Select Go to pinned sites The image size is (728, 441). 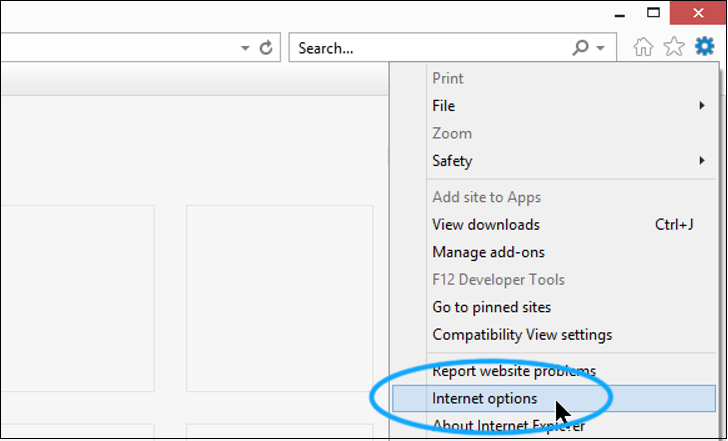pyautogui.click(x=491, y=307)
